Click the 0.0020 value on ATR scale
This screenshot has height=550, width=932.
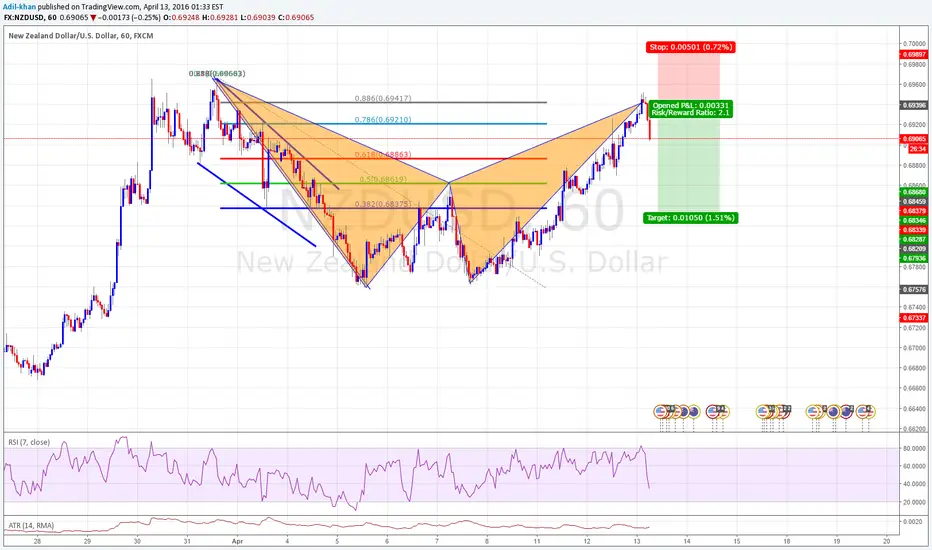(914, 521)
